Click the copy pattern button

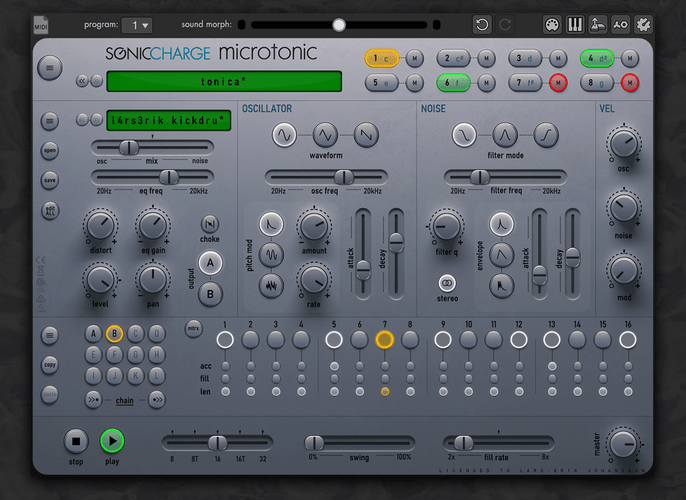50,365
